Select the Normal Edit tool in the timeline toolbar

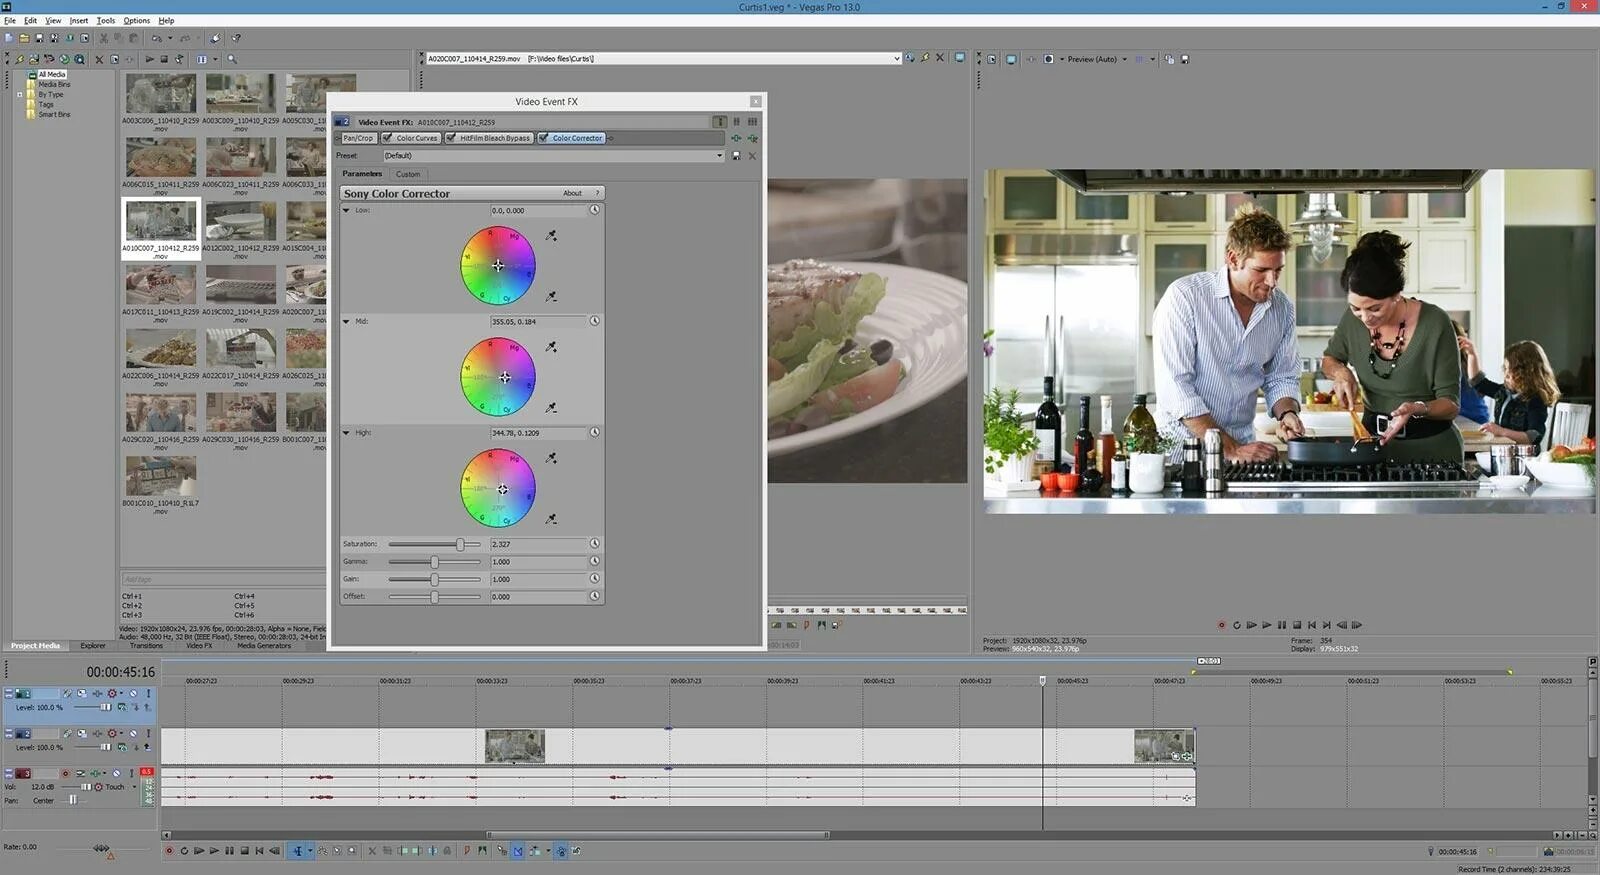coord(298,851)
